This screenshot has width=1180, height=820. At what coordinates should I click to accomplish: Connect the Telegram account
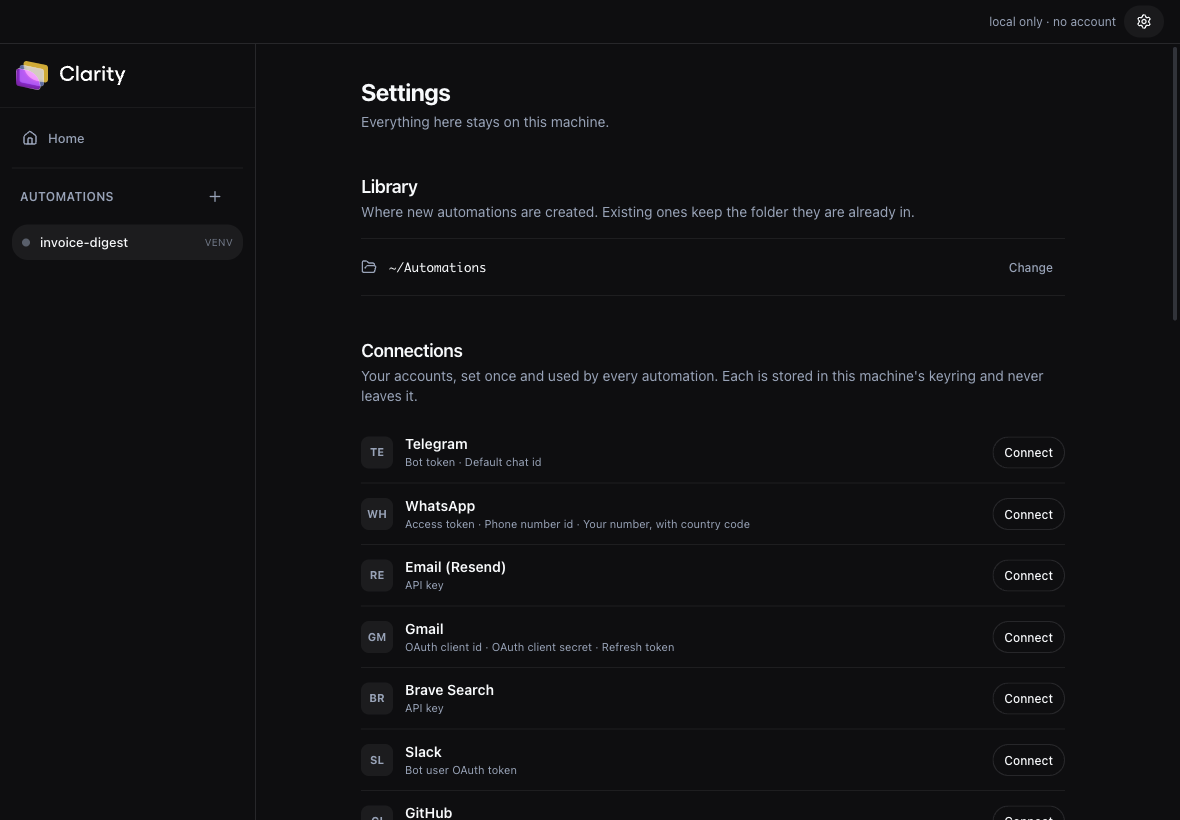coord(1028,452)
